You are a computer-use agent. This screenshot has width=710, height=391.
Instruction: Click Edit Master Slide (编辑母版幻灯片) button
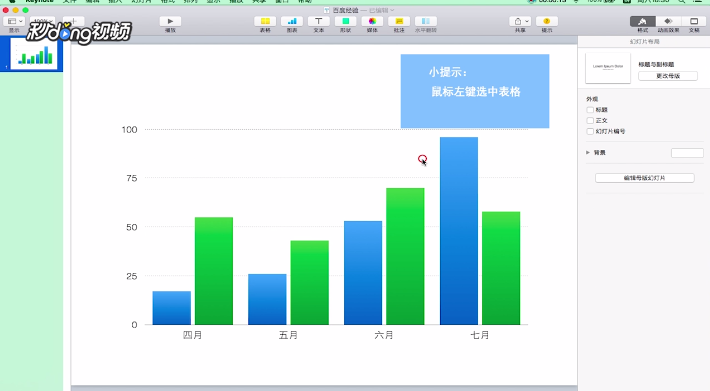(x=644, y=178)
